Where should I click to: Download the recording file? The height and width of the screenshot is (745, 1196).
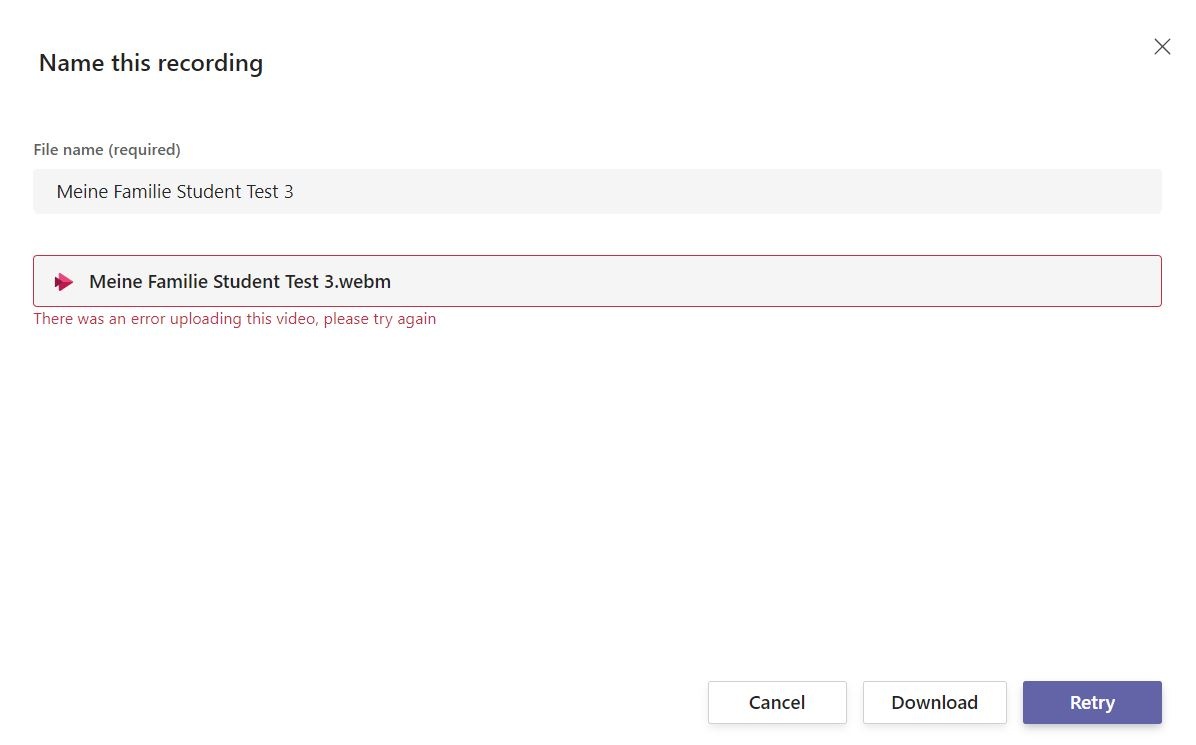click(934, 702)
